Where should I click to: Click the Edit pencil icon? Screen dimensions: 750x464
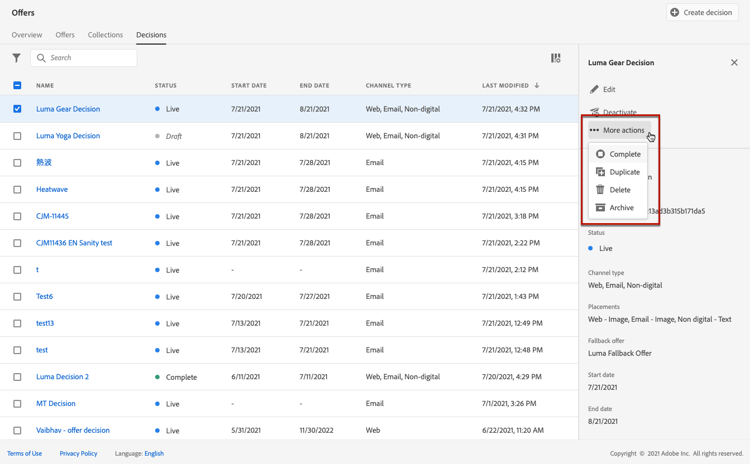coord(594,90)
